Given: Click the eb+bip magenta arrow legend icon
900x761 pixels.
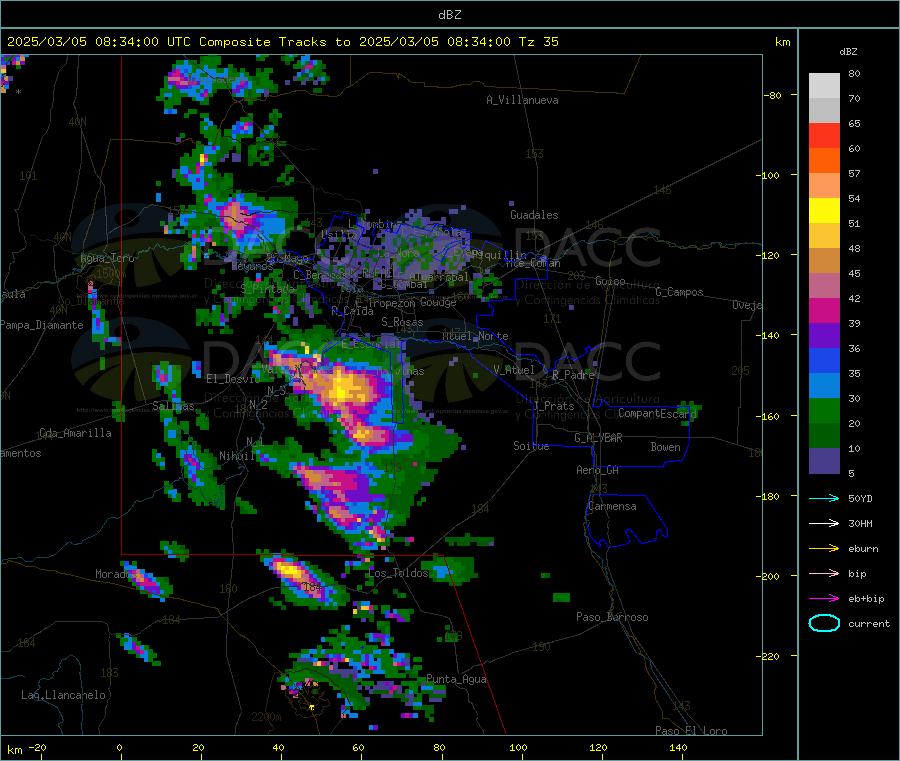Looking at the screenshot, I should 824,599.
